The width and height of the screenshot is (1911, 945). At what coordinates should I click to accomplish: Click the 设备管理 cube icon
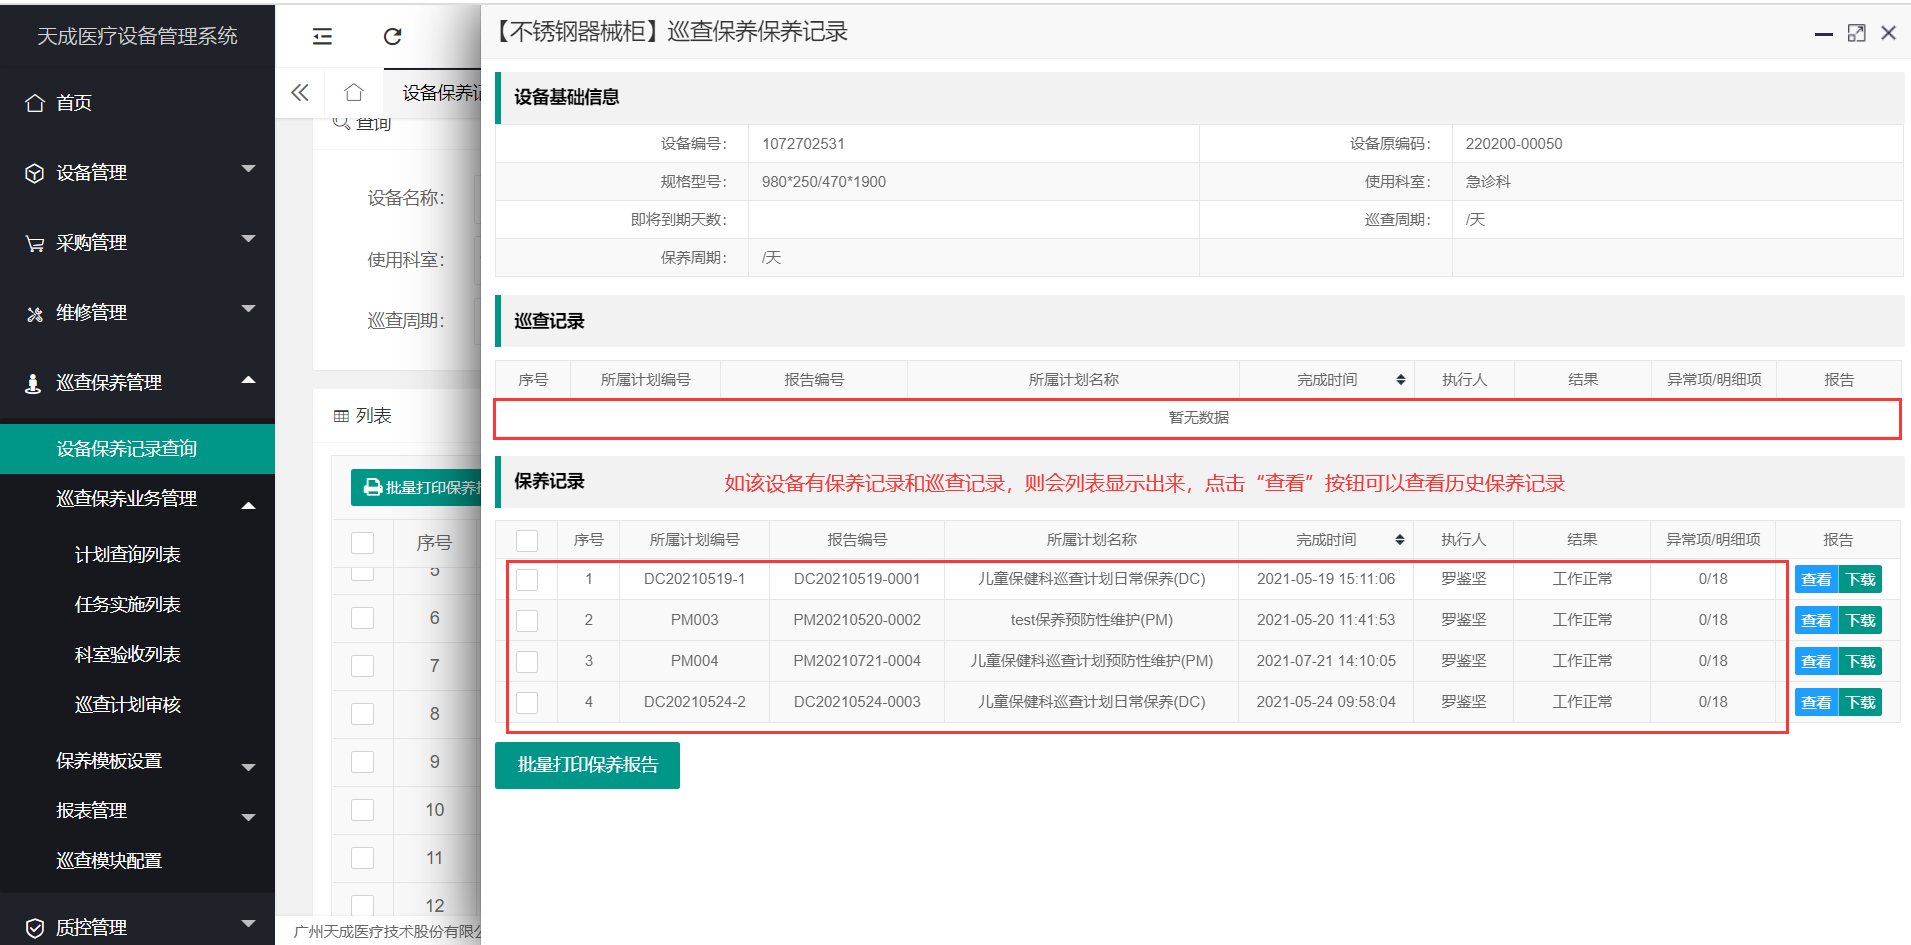[x=35, y=173]
